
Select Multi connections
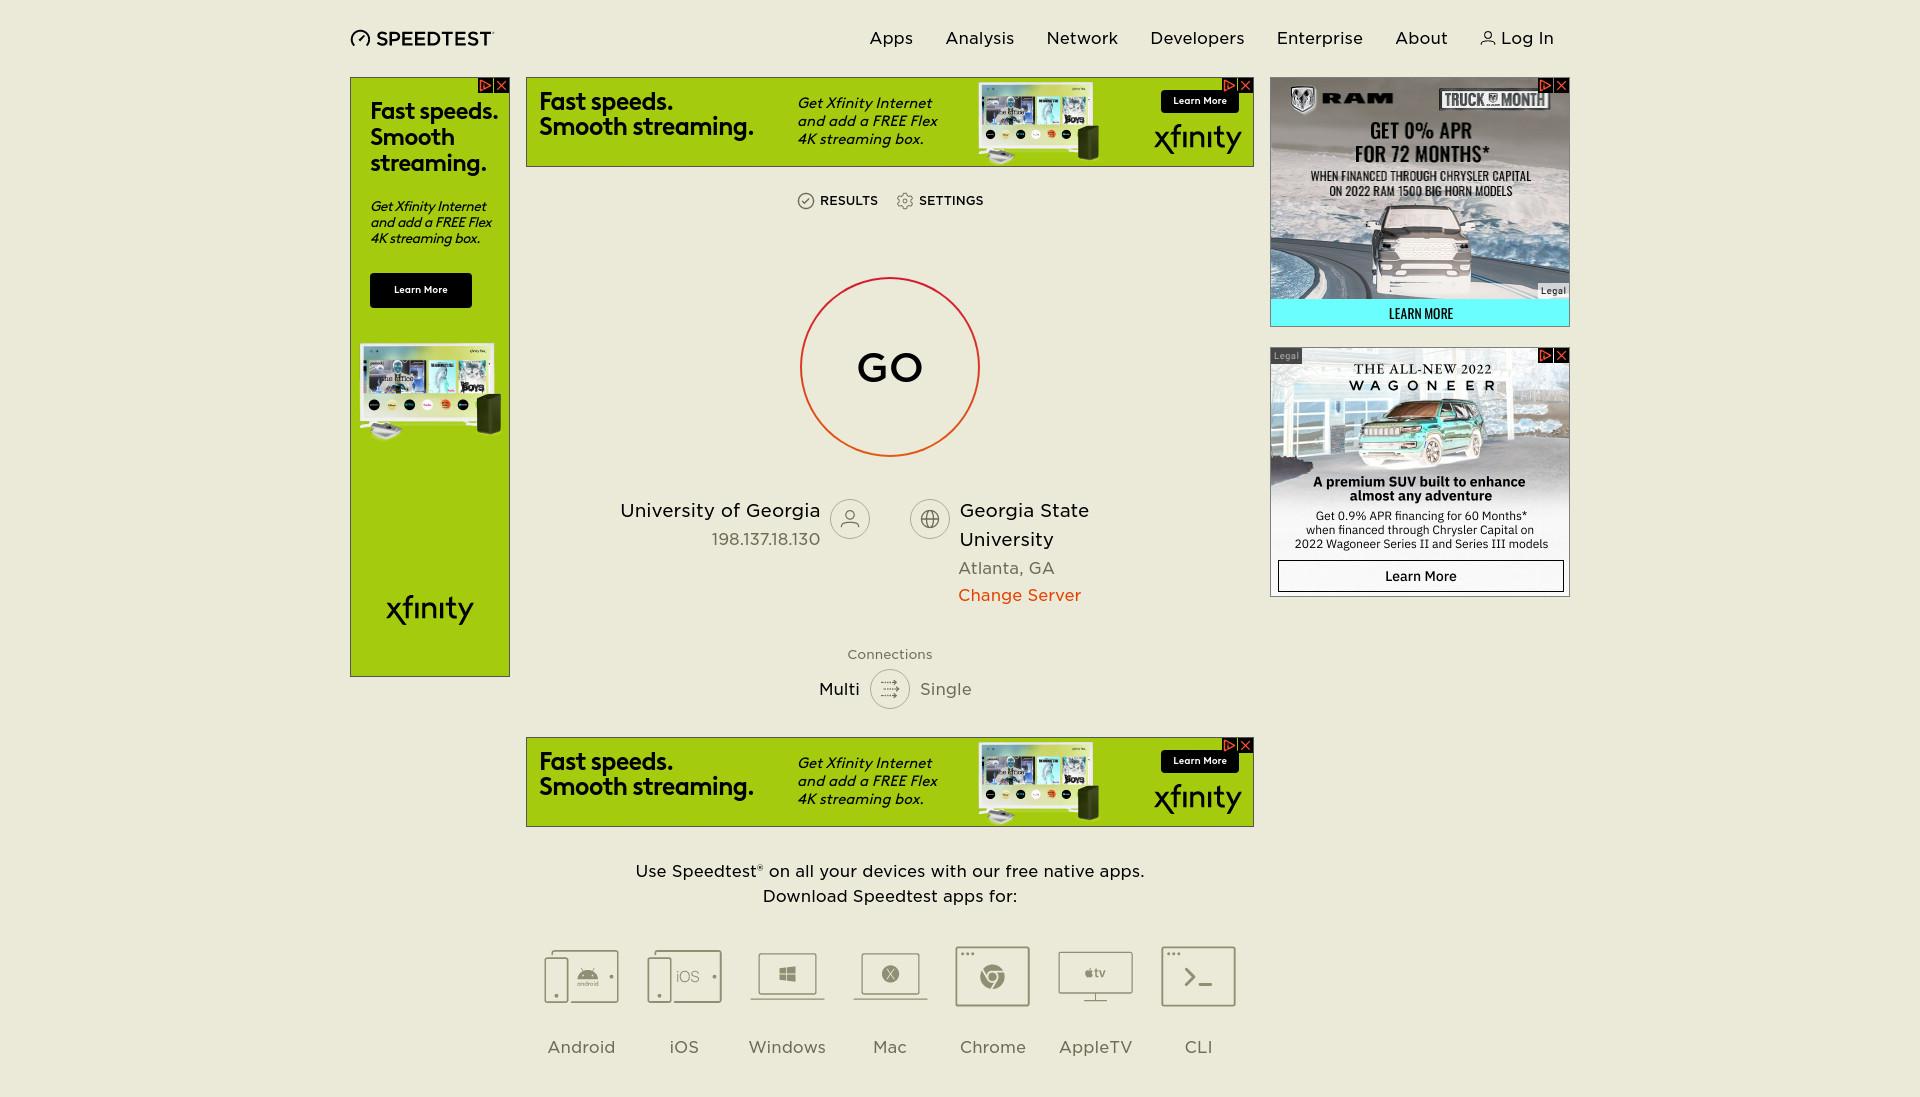(839, 689)
